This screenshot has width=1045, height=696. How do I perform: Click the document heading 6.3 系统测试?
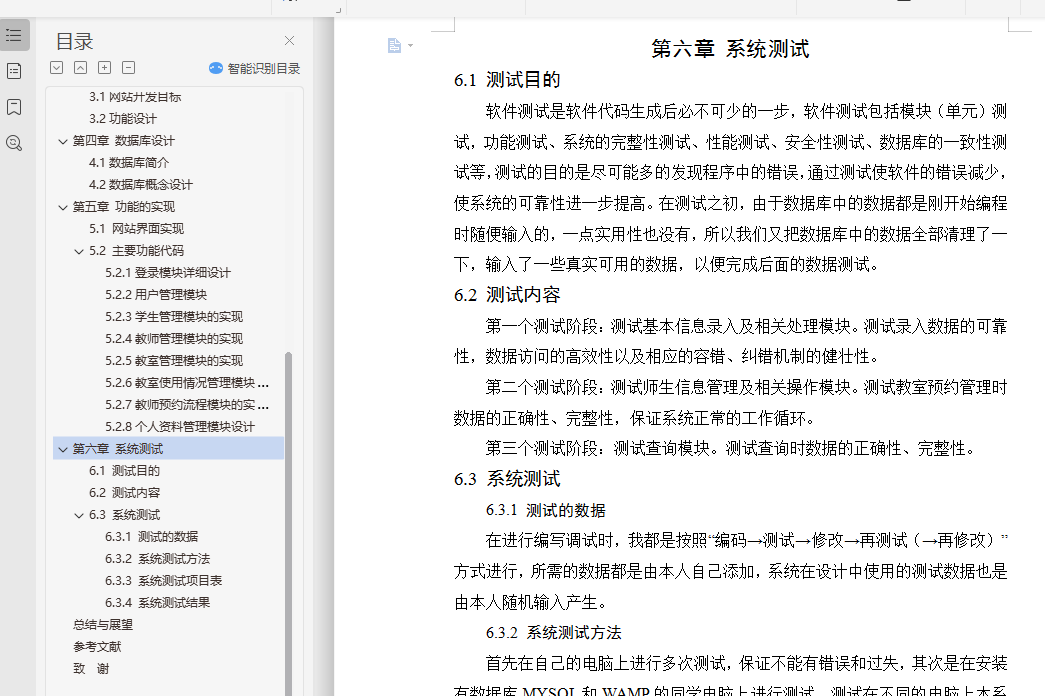coord(507,479)
